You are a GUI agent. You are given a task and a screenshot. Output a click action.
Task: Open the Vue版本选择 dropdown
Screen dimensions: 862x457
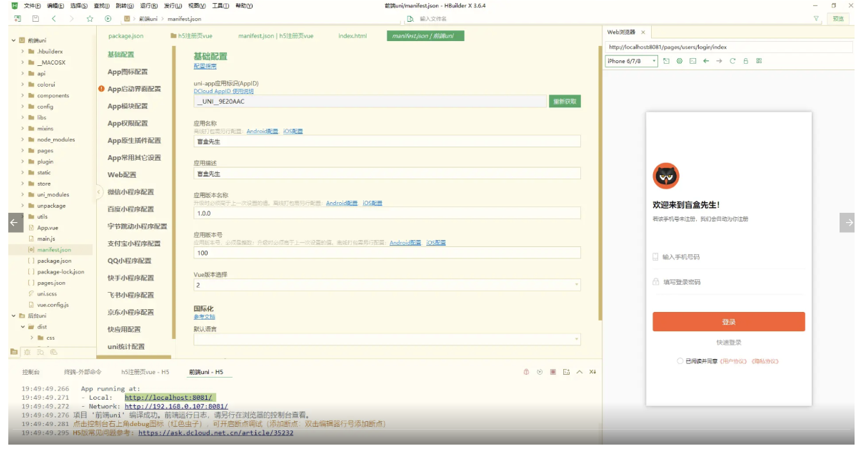[386, 285]
